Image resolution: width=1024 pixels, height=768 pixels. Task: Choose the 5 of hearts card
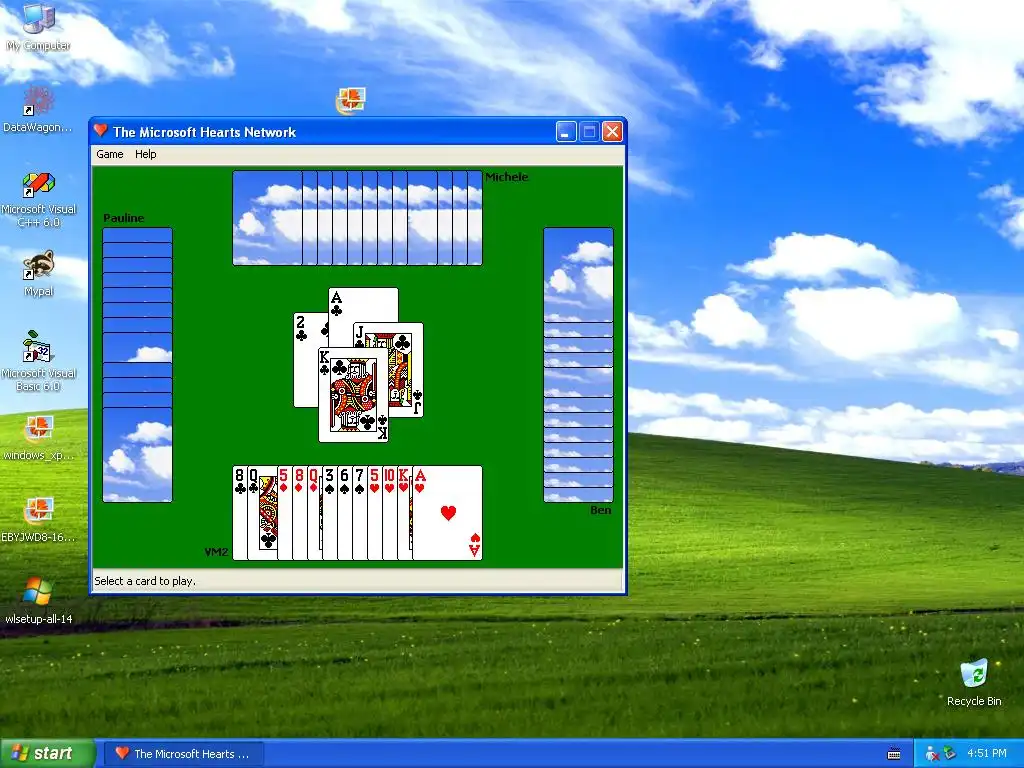click(x=375, y=513)
